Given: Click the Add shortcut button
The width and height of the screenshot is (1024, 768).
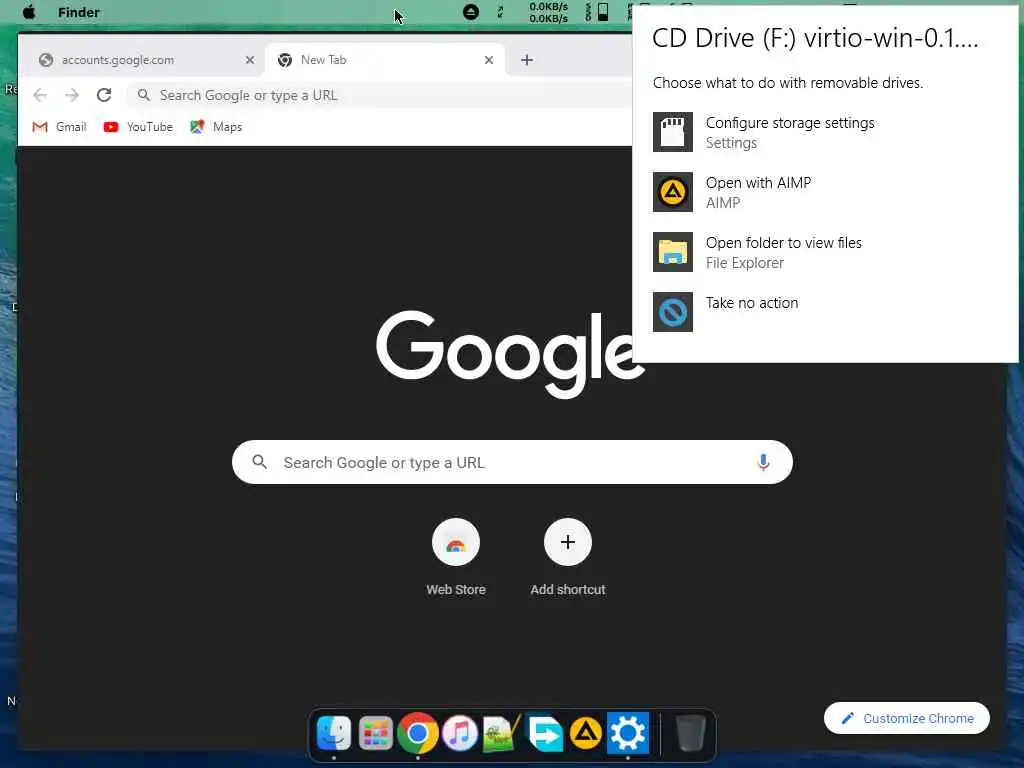Looking at the screenshot, I should tap(568, 557).
